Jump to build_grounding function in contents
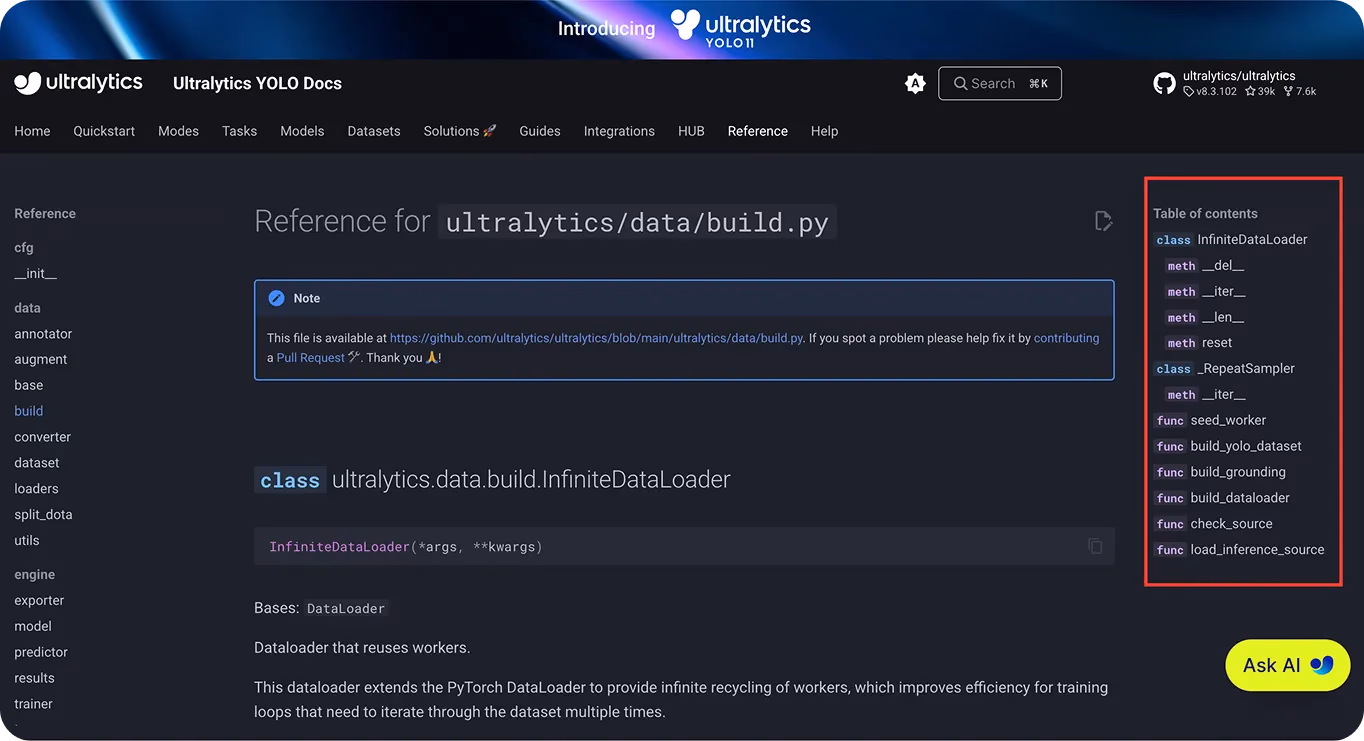 (x=1220, y=473)
